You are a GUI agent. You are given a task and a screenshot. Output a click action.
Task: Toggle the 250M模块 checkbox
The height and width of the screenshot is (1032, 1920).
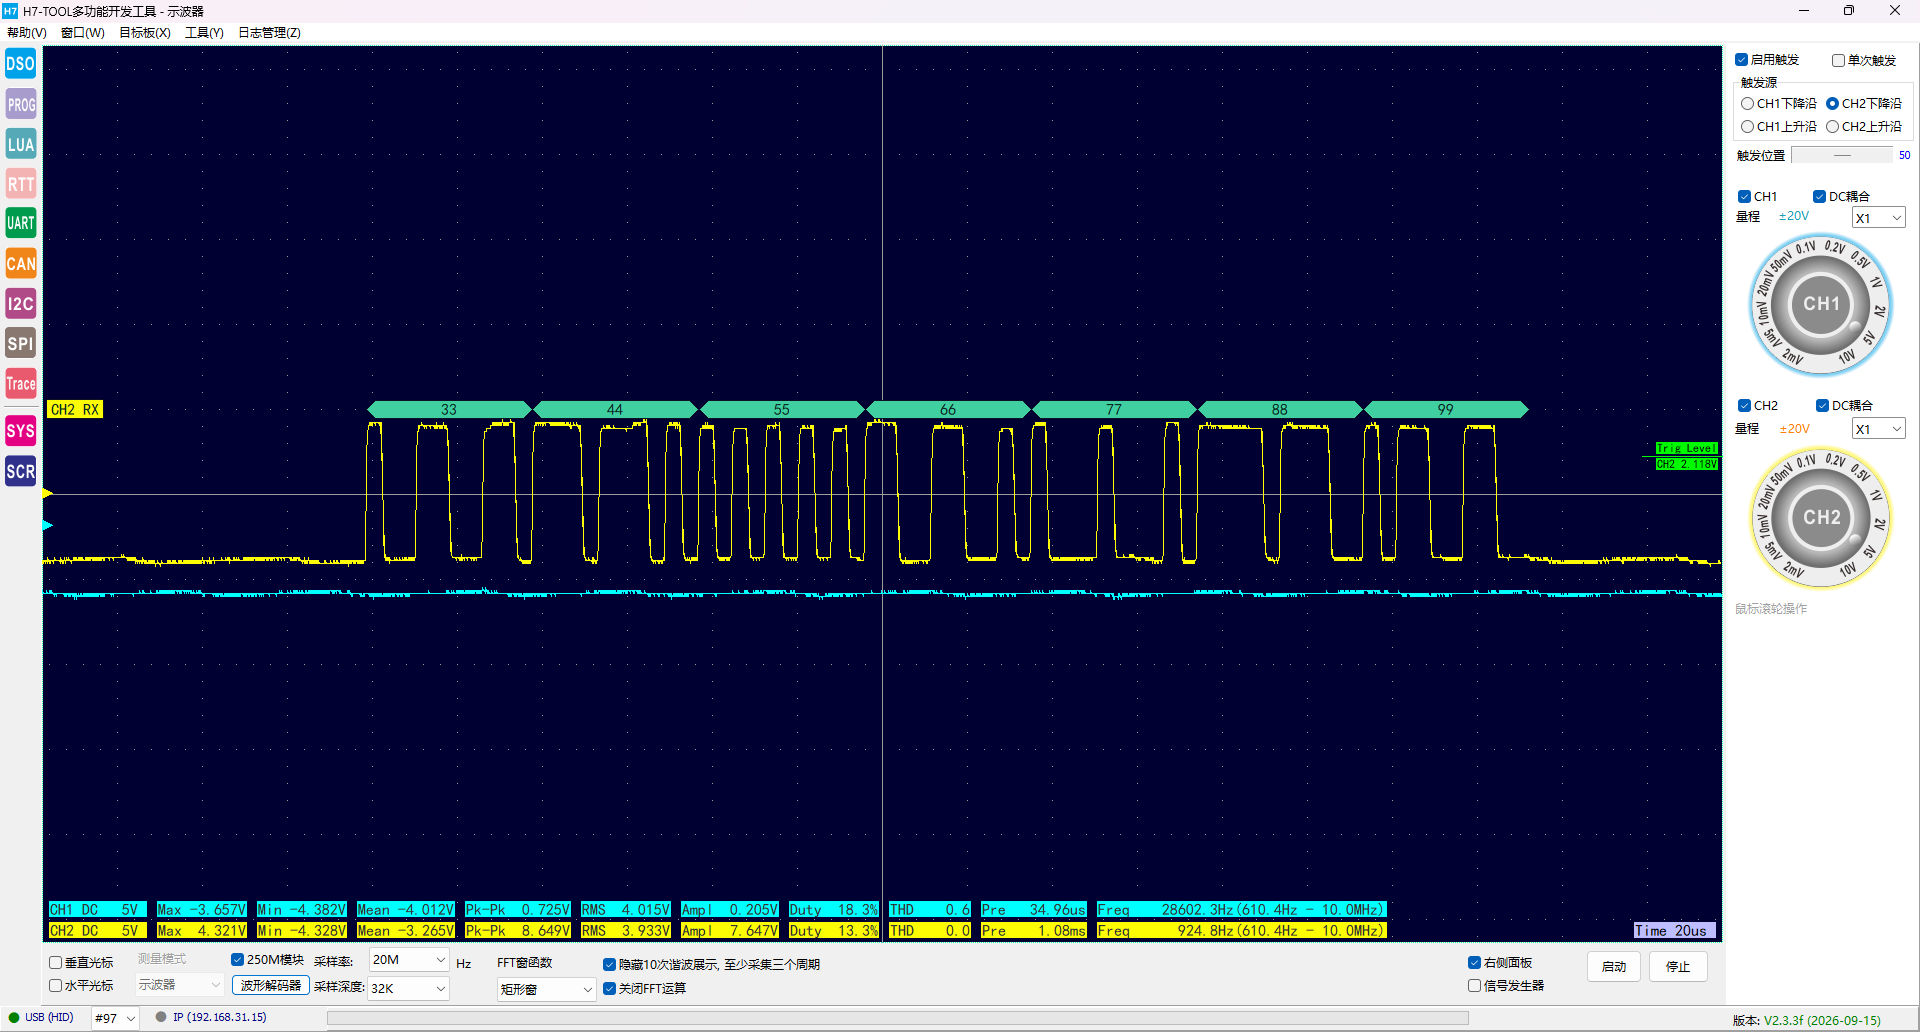coord(238,960)
